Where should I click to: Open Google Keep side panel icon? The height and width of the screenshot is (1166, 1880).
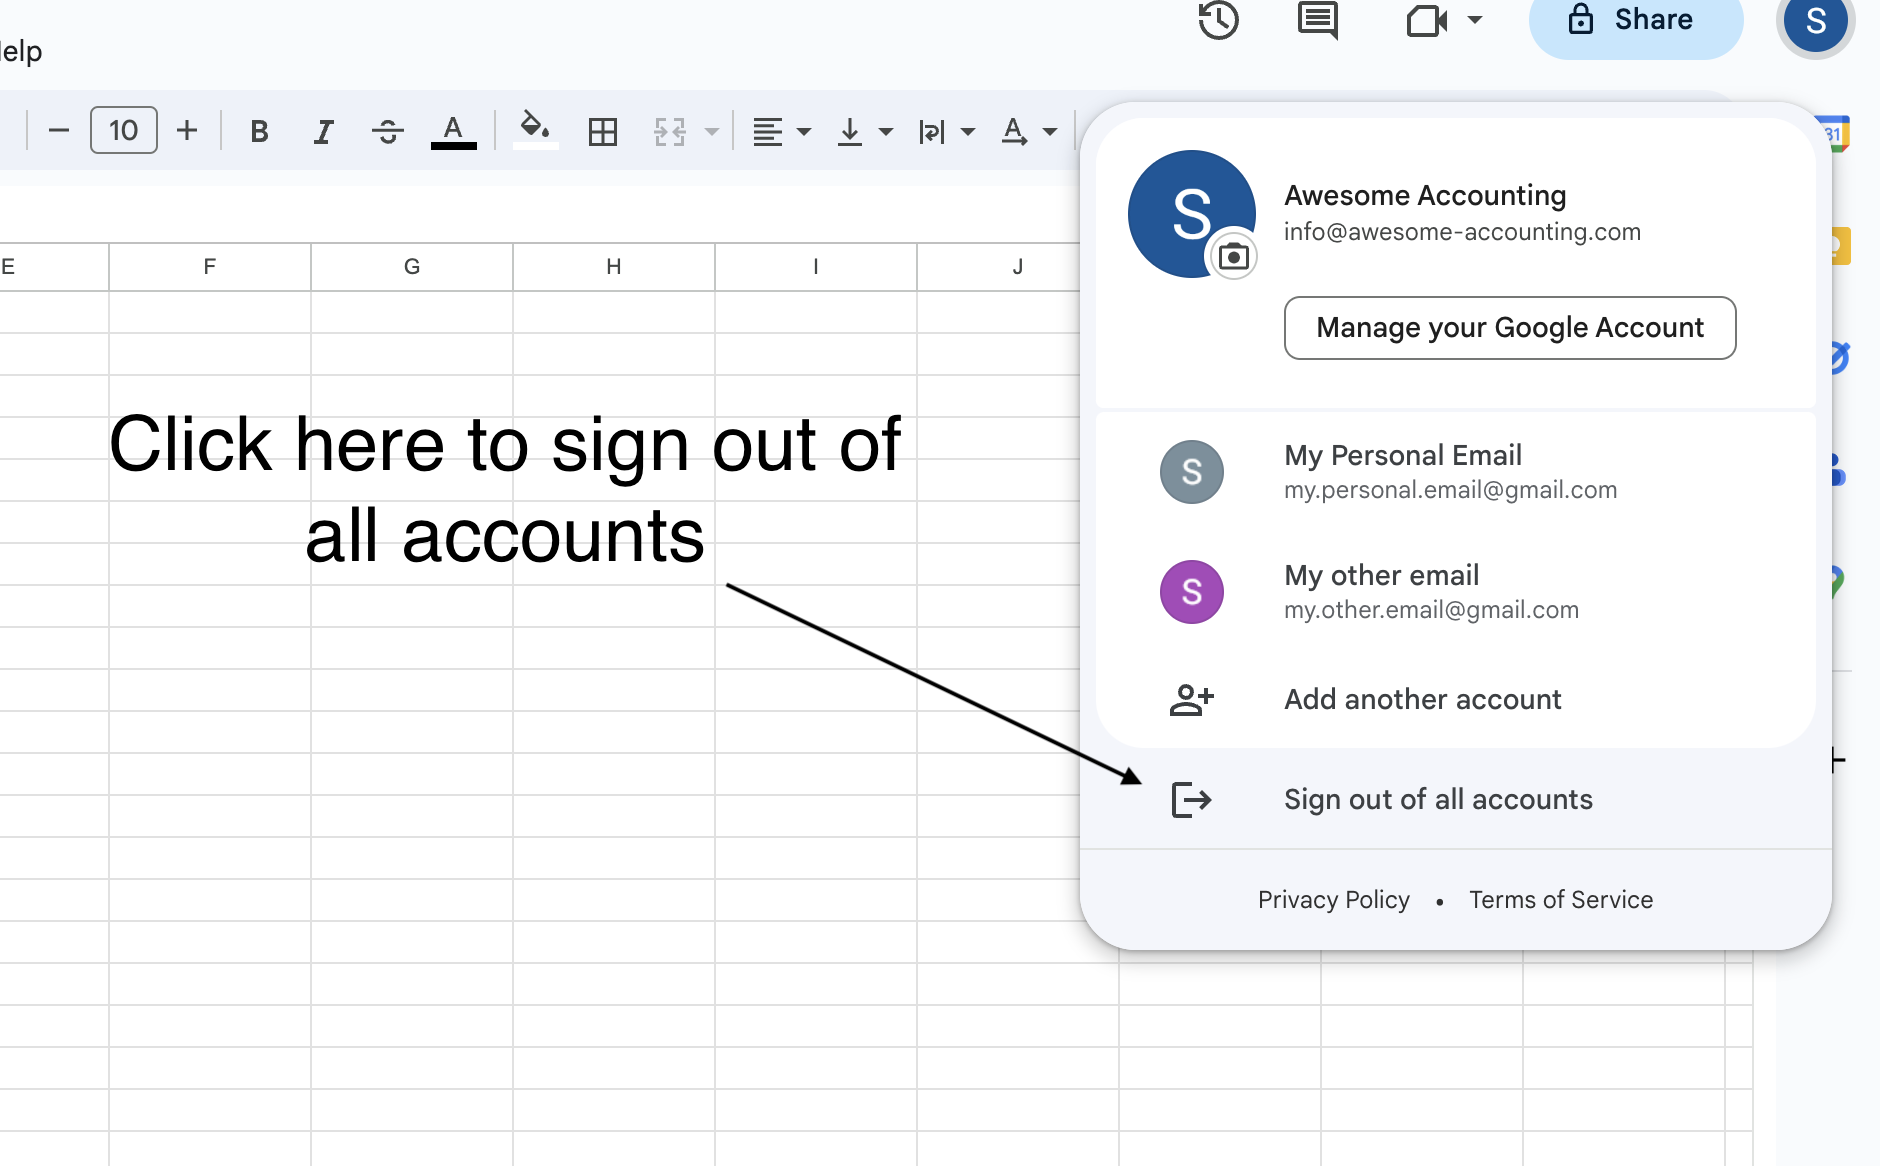coord(1839,246)
